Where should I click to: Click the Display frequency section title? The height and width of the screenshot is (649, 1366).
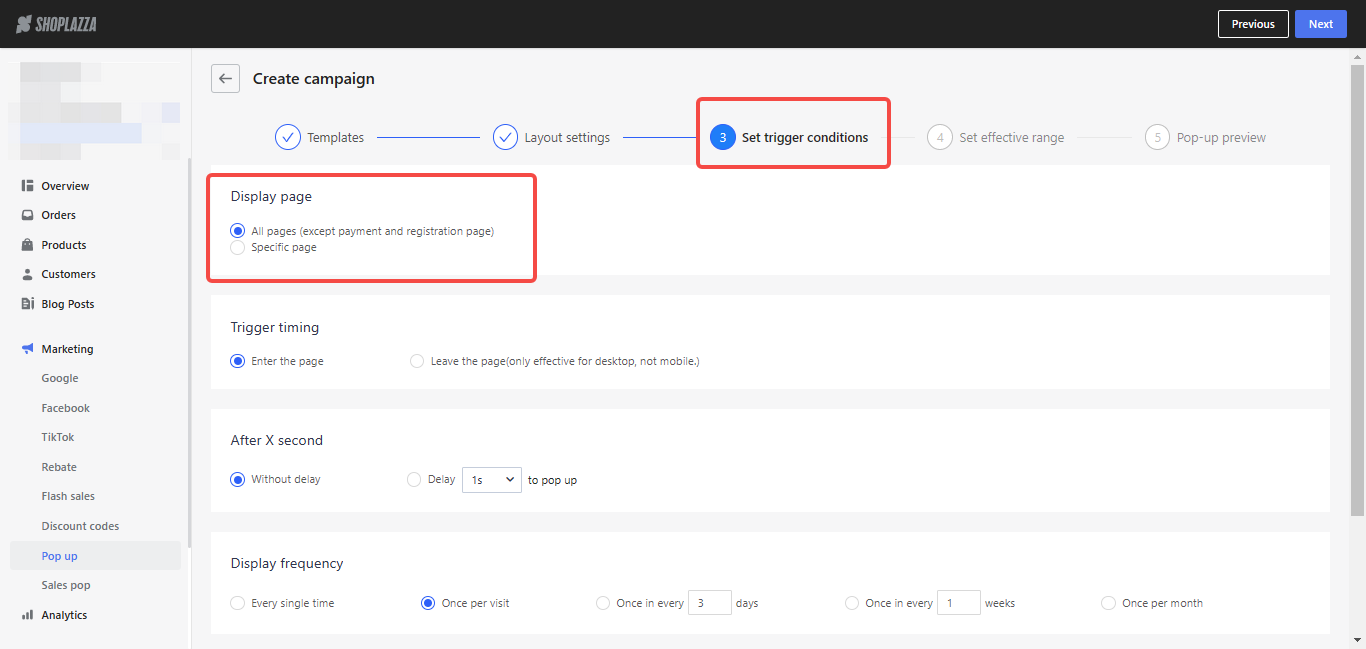tap(287, 563)
